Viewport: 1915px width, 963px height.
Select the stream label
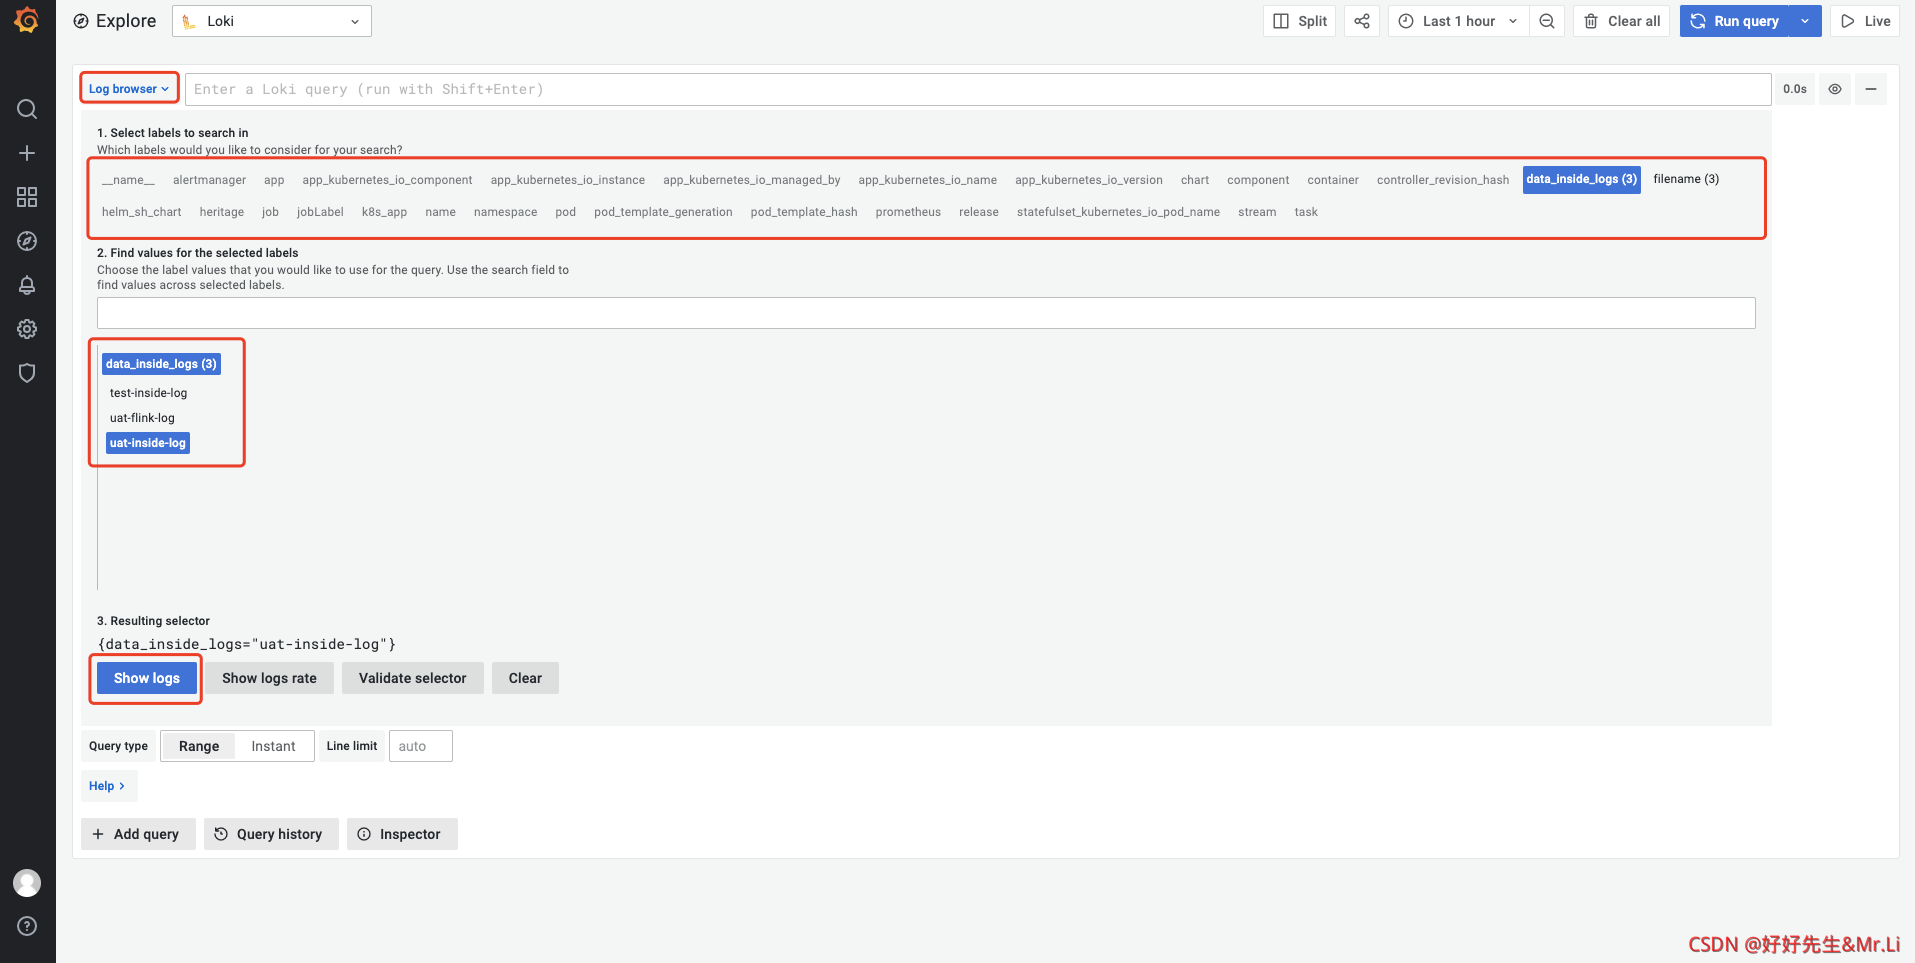click(x=1257, y=212)
